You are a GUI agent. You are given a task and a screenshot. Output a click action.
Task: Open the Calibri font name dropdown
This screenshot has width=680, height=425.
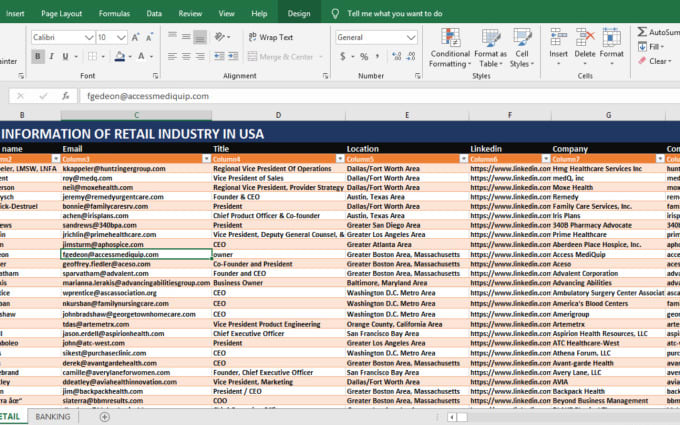tap(89, 38)
